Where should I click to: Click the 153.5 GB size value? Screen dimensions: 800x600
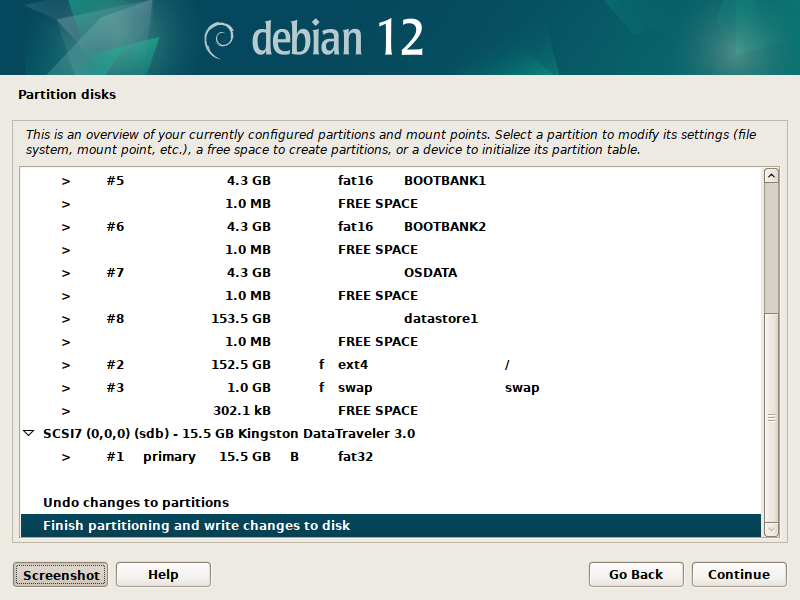(241, 319)
